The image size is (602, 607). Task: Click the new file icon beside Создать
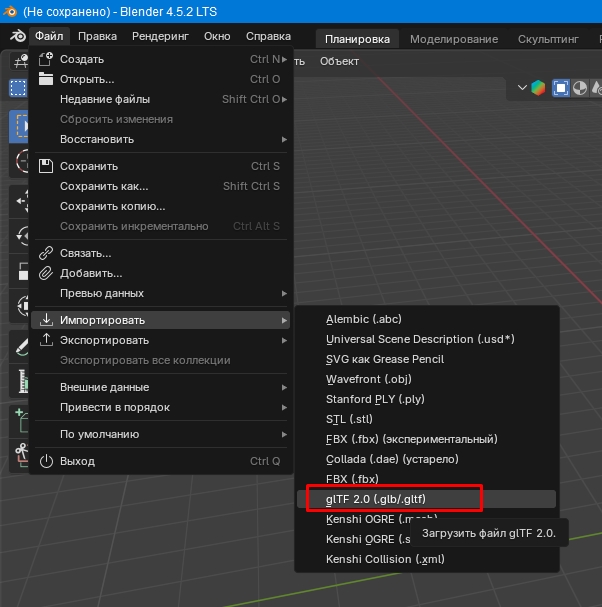46,59
